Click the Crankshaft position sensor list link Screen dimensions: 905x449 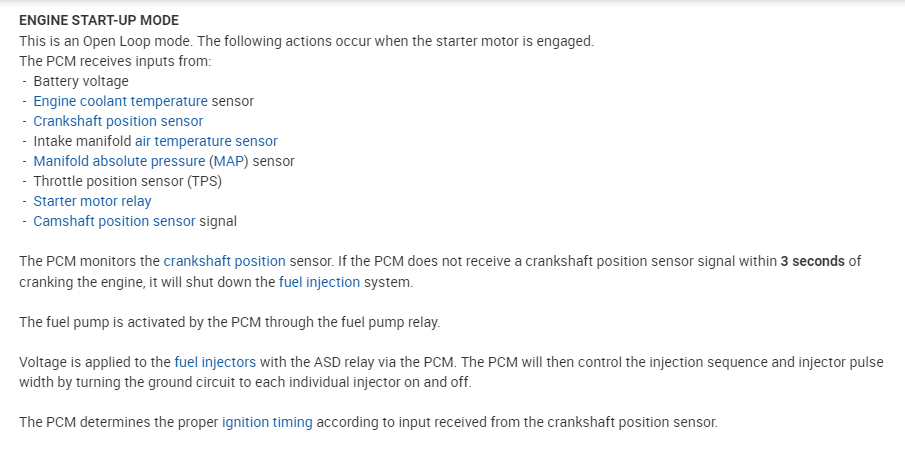point(118,121)
